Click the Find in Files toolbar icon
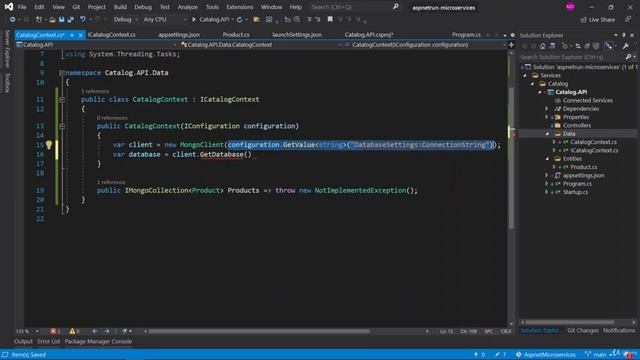The image size is (640, 360). click(x=256, y=20)
